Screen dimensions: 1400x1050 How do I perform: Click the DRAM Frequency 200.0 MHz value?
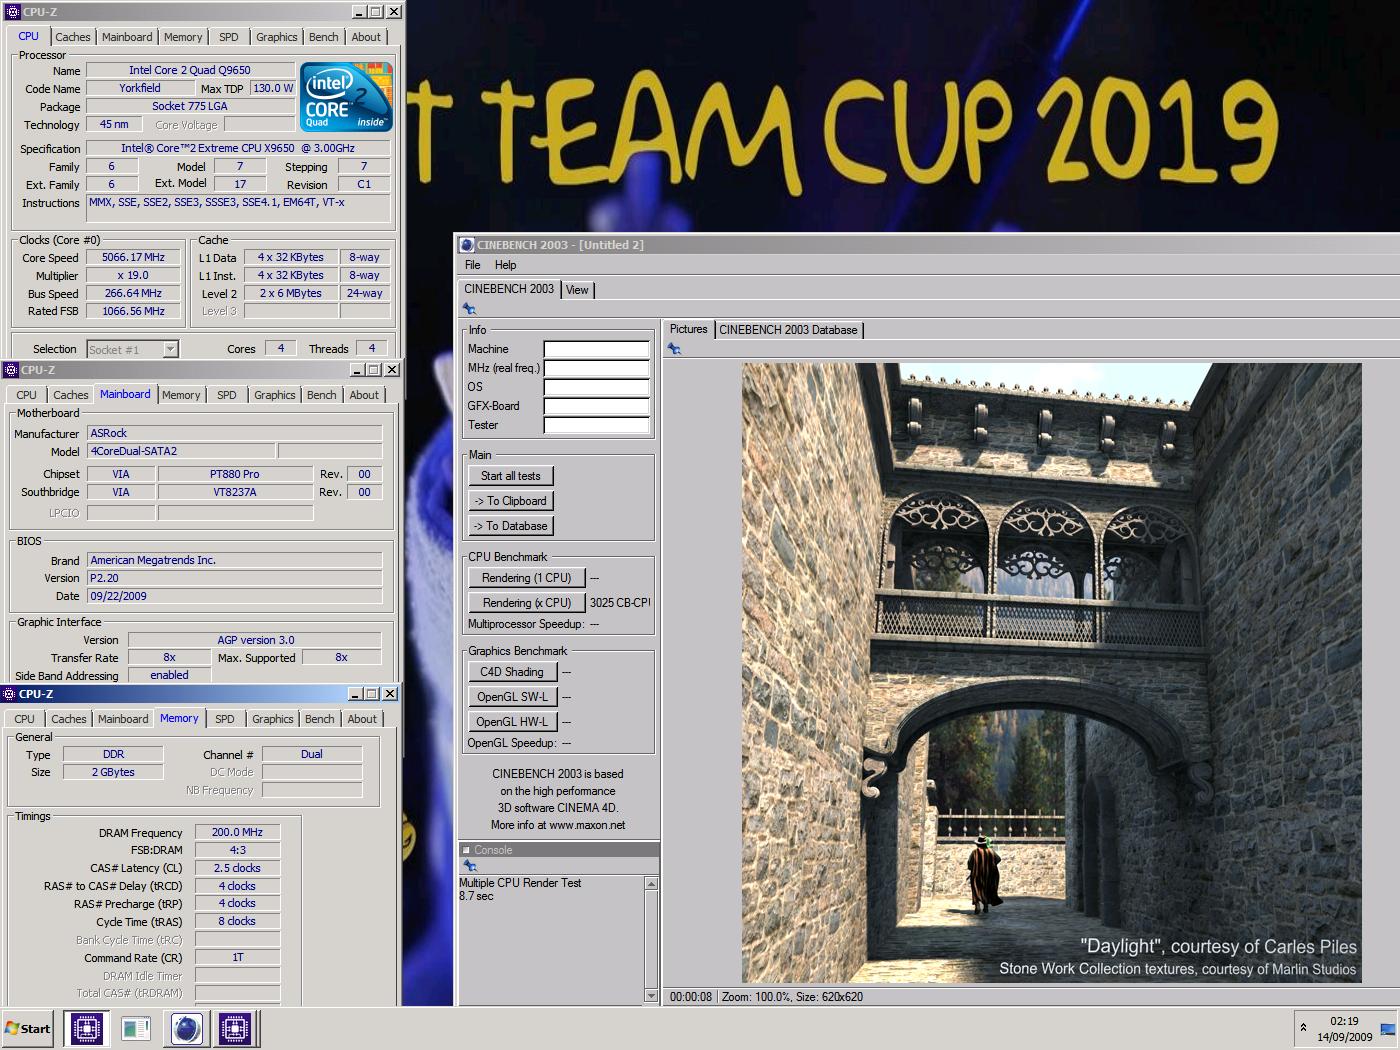pyautogui.click(x=237, y=832)
